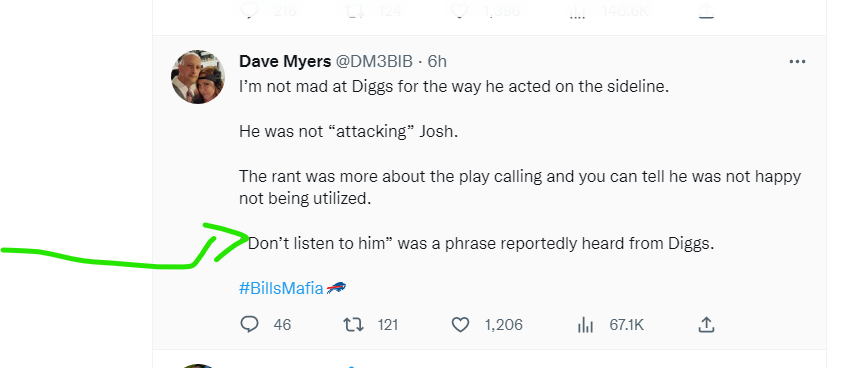Click the "Don't listen to him" sentence
Image resolution: width=844 pixels, height=368 pixels.
coord(481,244)
